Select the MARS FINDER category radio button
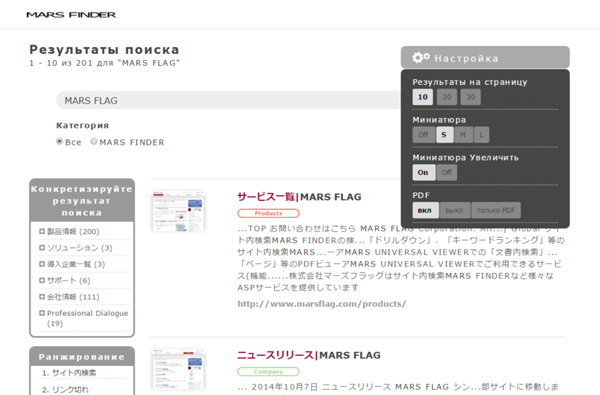Image resolution: width=600 pixels, height=395 pixels. tap(94, 141)
